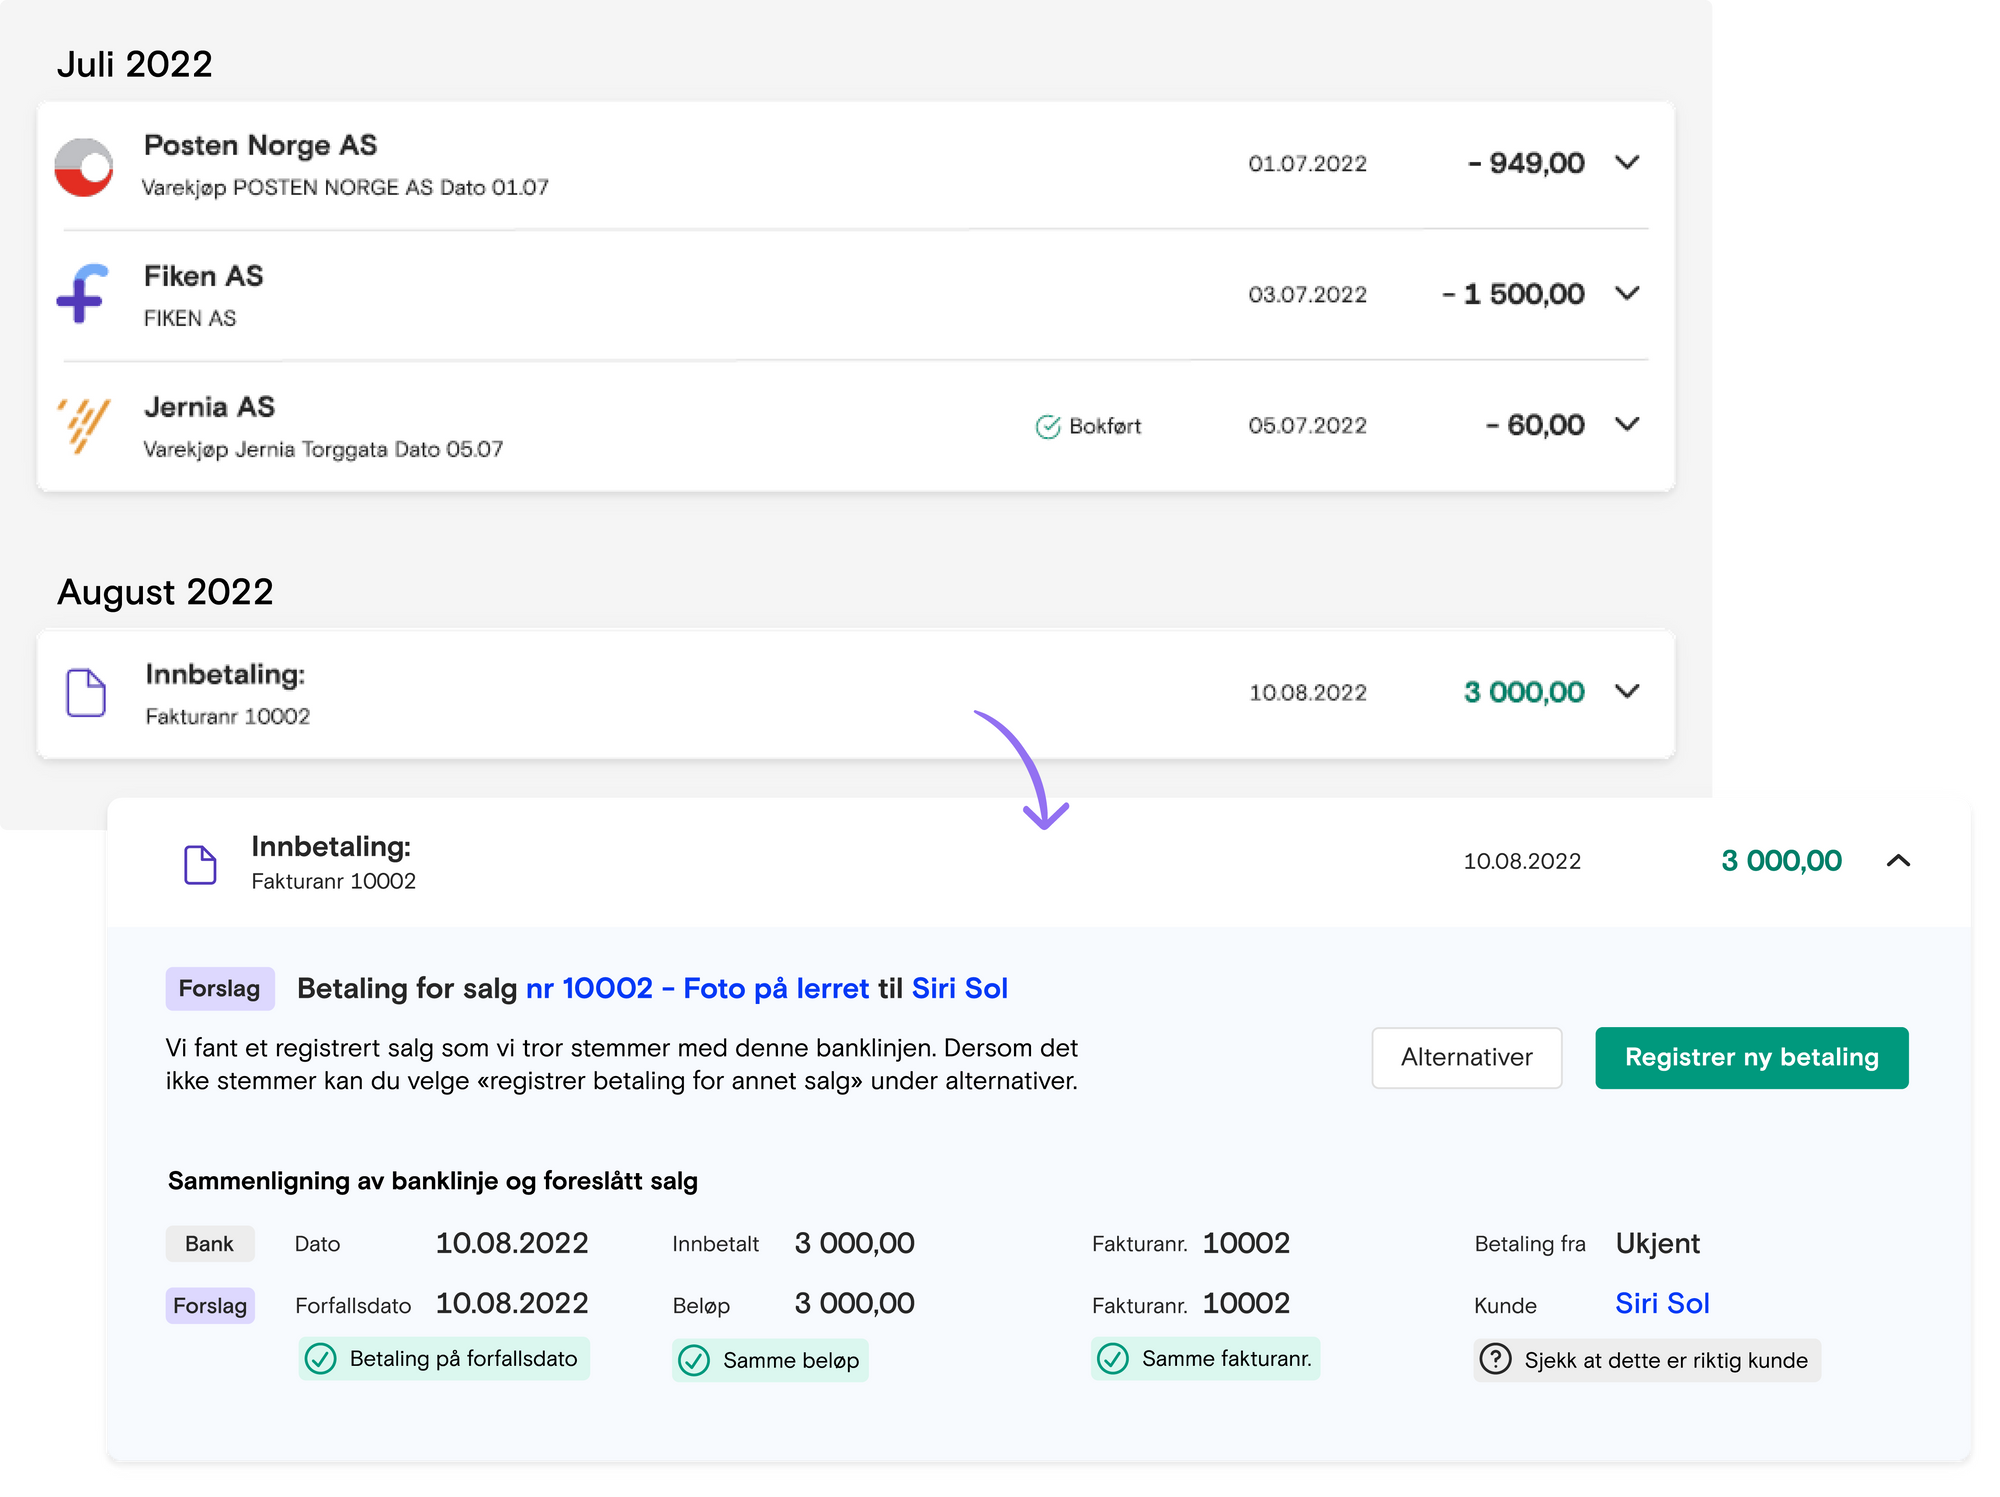Open the Alternativer menu button
2000x1497 pixels.
click(x=1466, y=1057)
